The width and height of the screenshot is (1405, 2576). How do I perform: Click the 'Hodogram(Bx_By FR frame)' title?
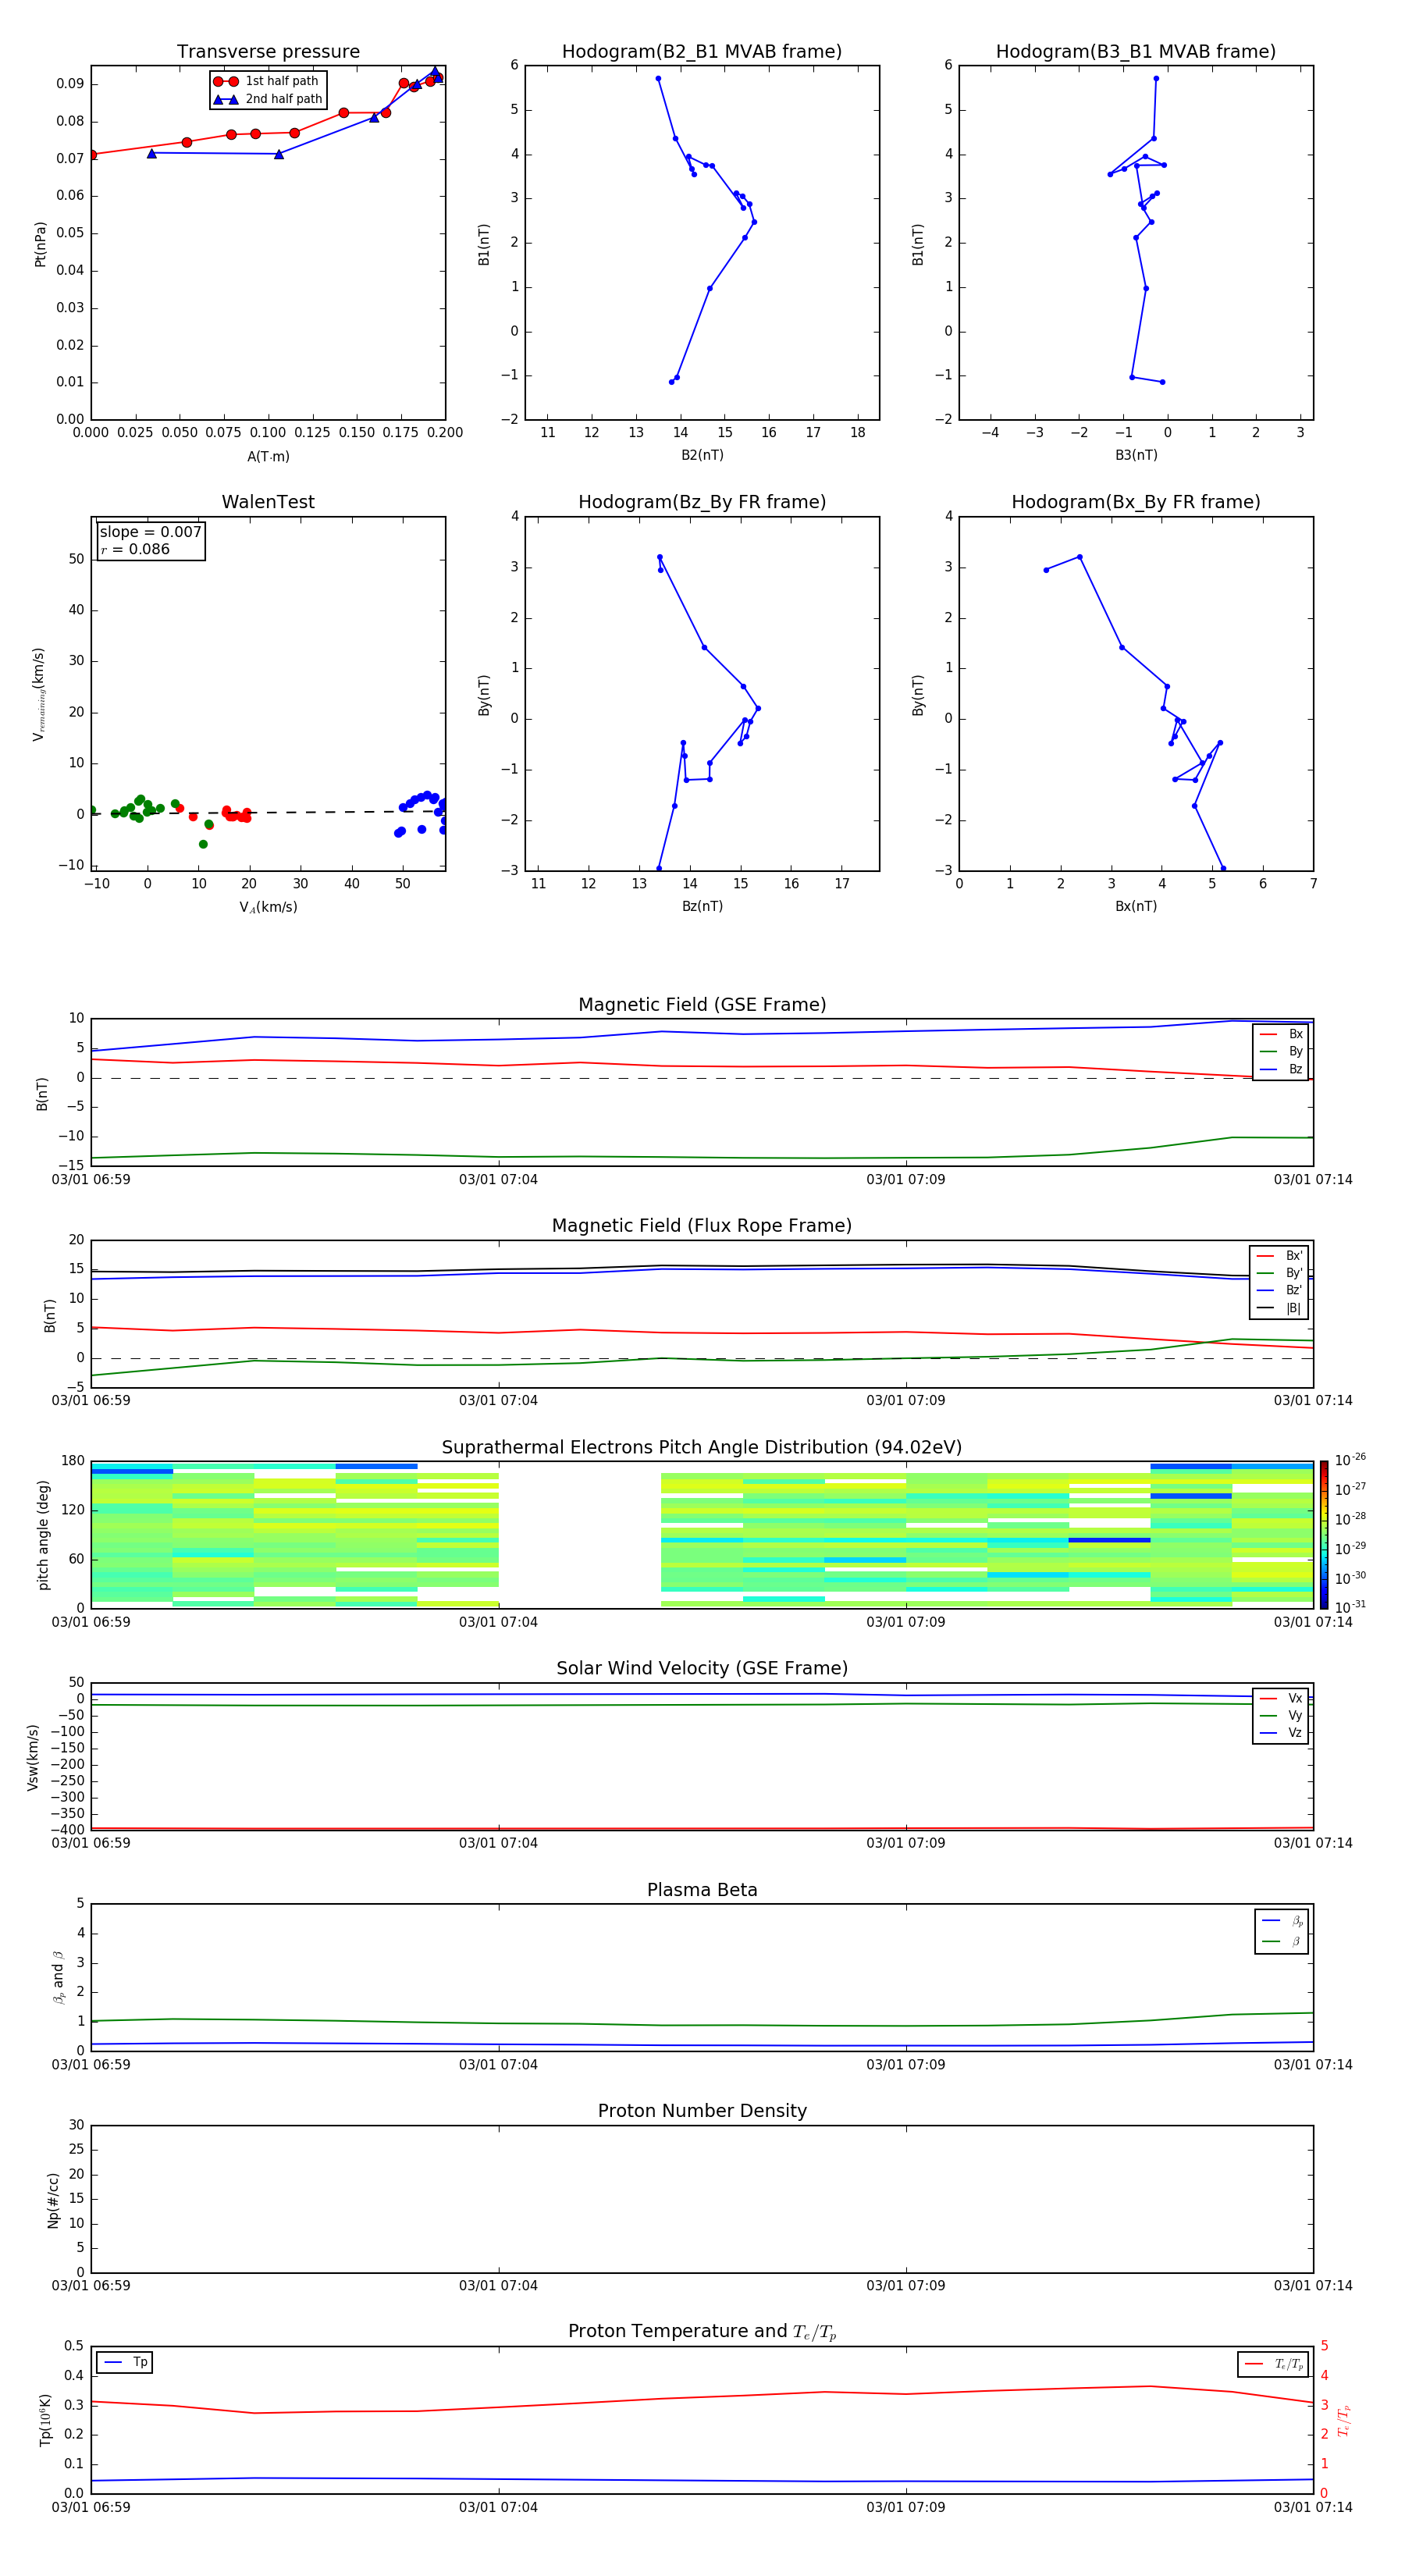point(1136,502)
